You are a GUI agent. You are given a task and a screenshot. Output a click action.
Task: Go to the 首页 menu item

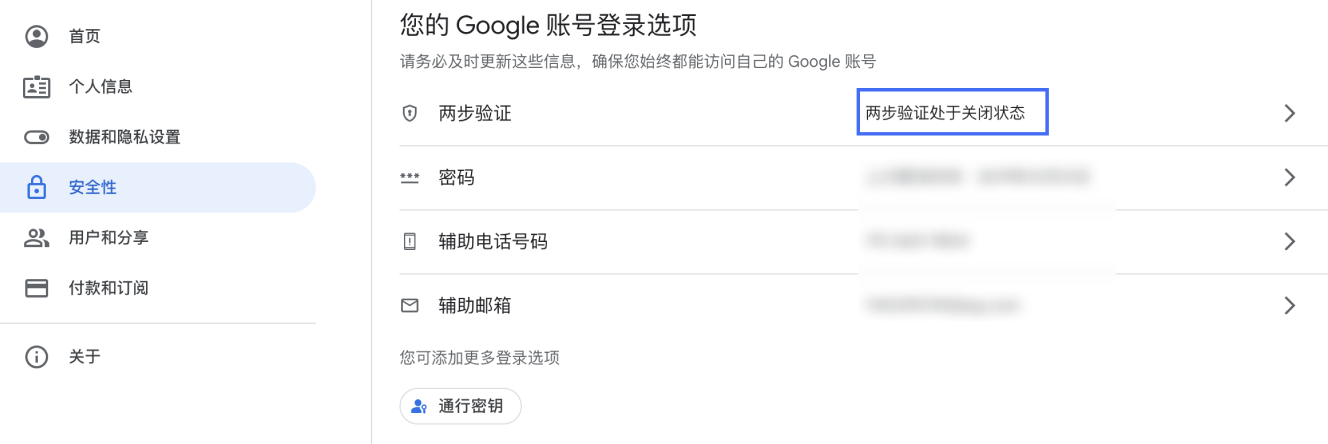(x=158, y=37)
